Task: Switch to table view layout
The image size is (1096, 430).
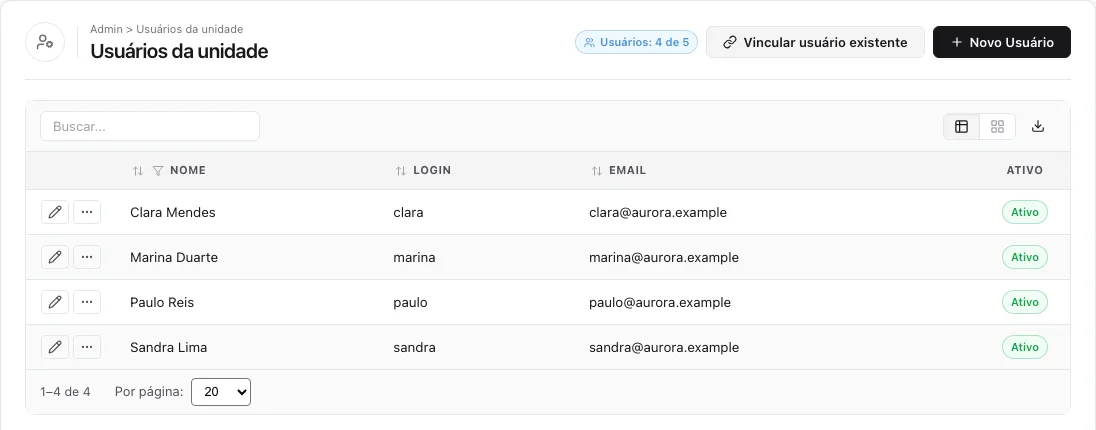Action: click(x=962, y=127)
